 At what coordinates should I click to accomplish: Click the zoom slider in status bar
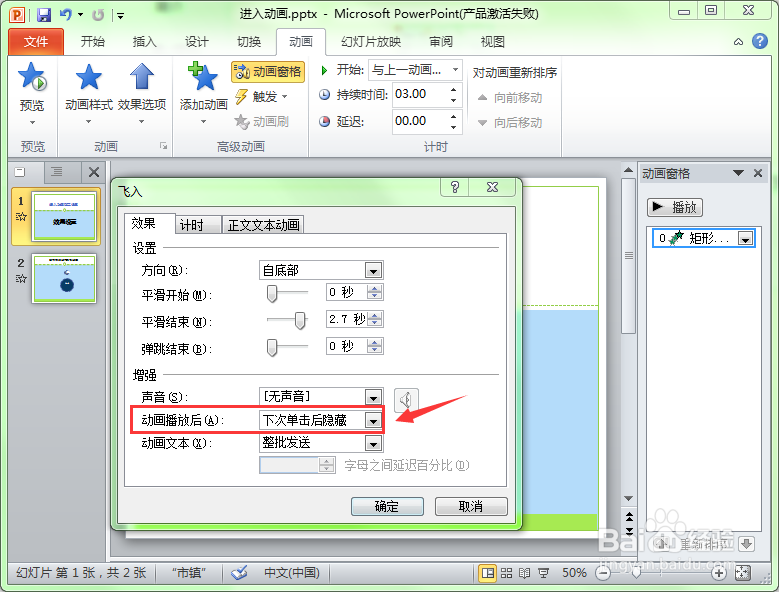pos(635,573)
